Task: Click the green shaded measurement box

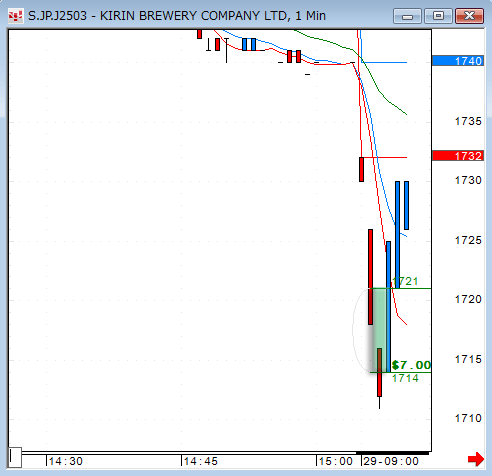Action: pos(379,330)
